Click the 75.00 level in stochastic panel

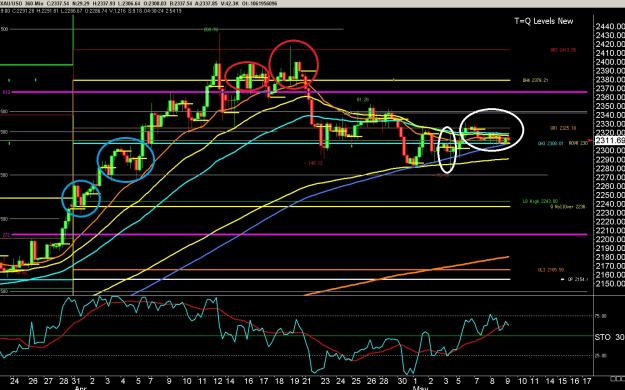coord(601,316)
